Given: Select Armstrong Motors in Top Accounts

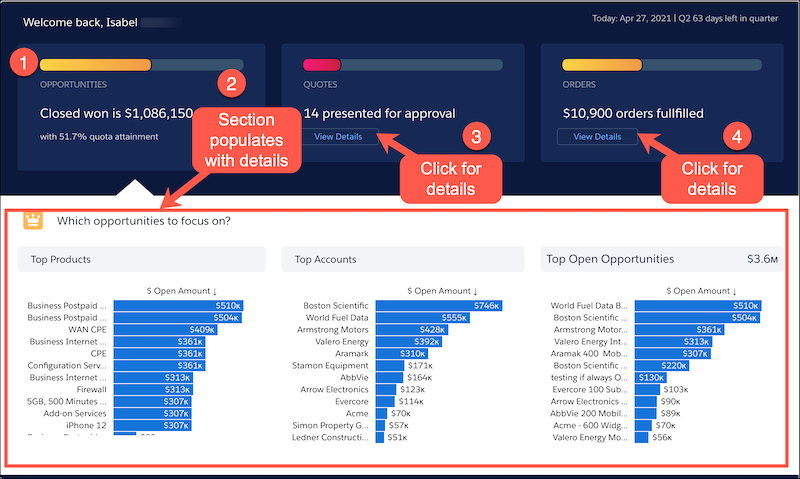Looking at the screenshot, I should pyautogui.click(x=333, y=330).
